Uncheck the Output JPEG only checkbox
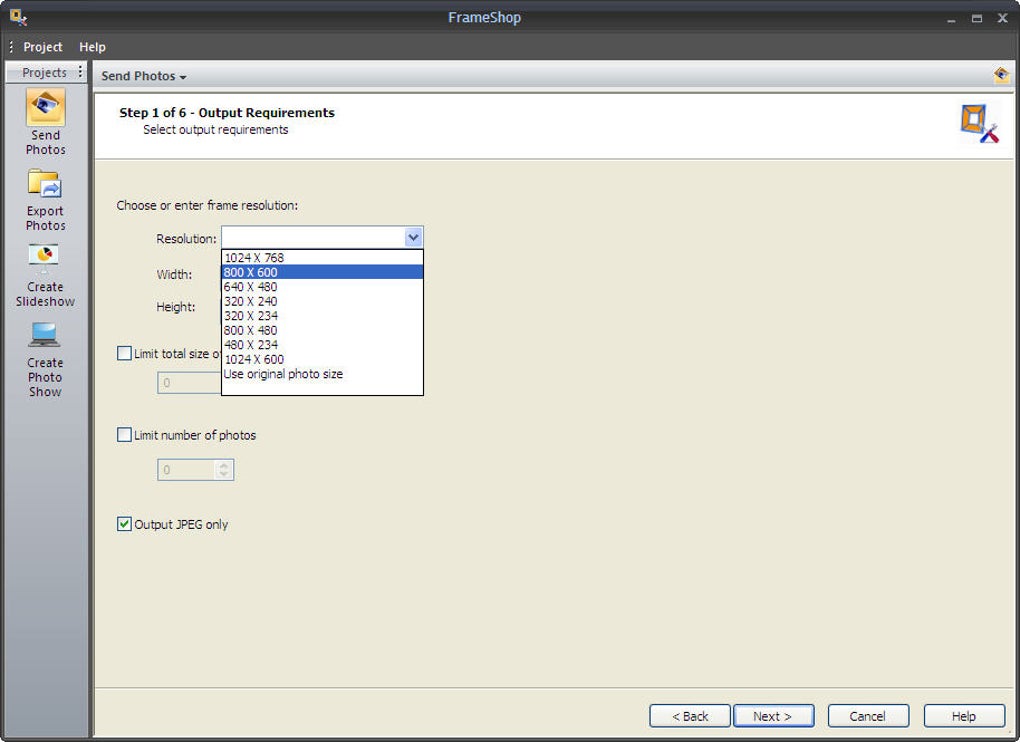The image size is (1020, 742). pos(124,523)
